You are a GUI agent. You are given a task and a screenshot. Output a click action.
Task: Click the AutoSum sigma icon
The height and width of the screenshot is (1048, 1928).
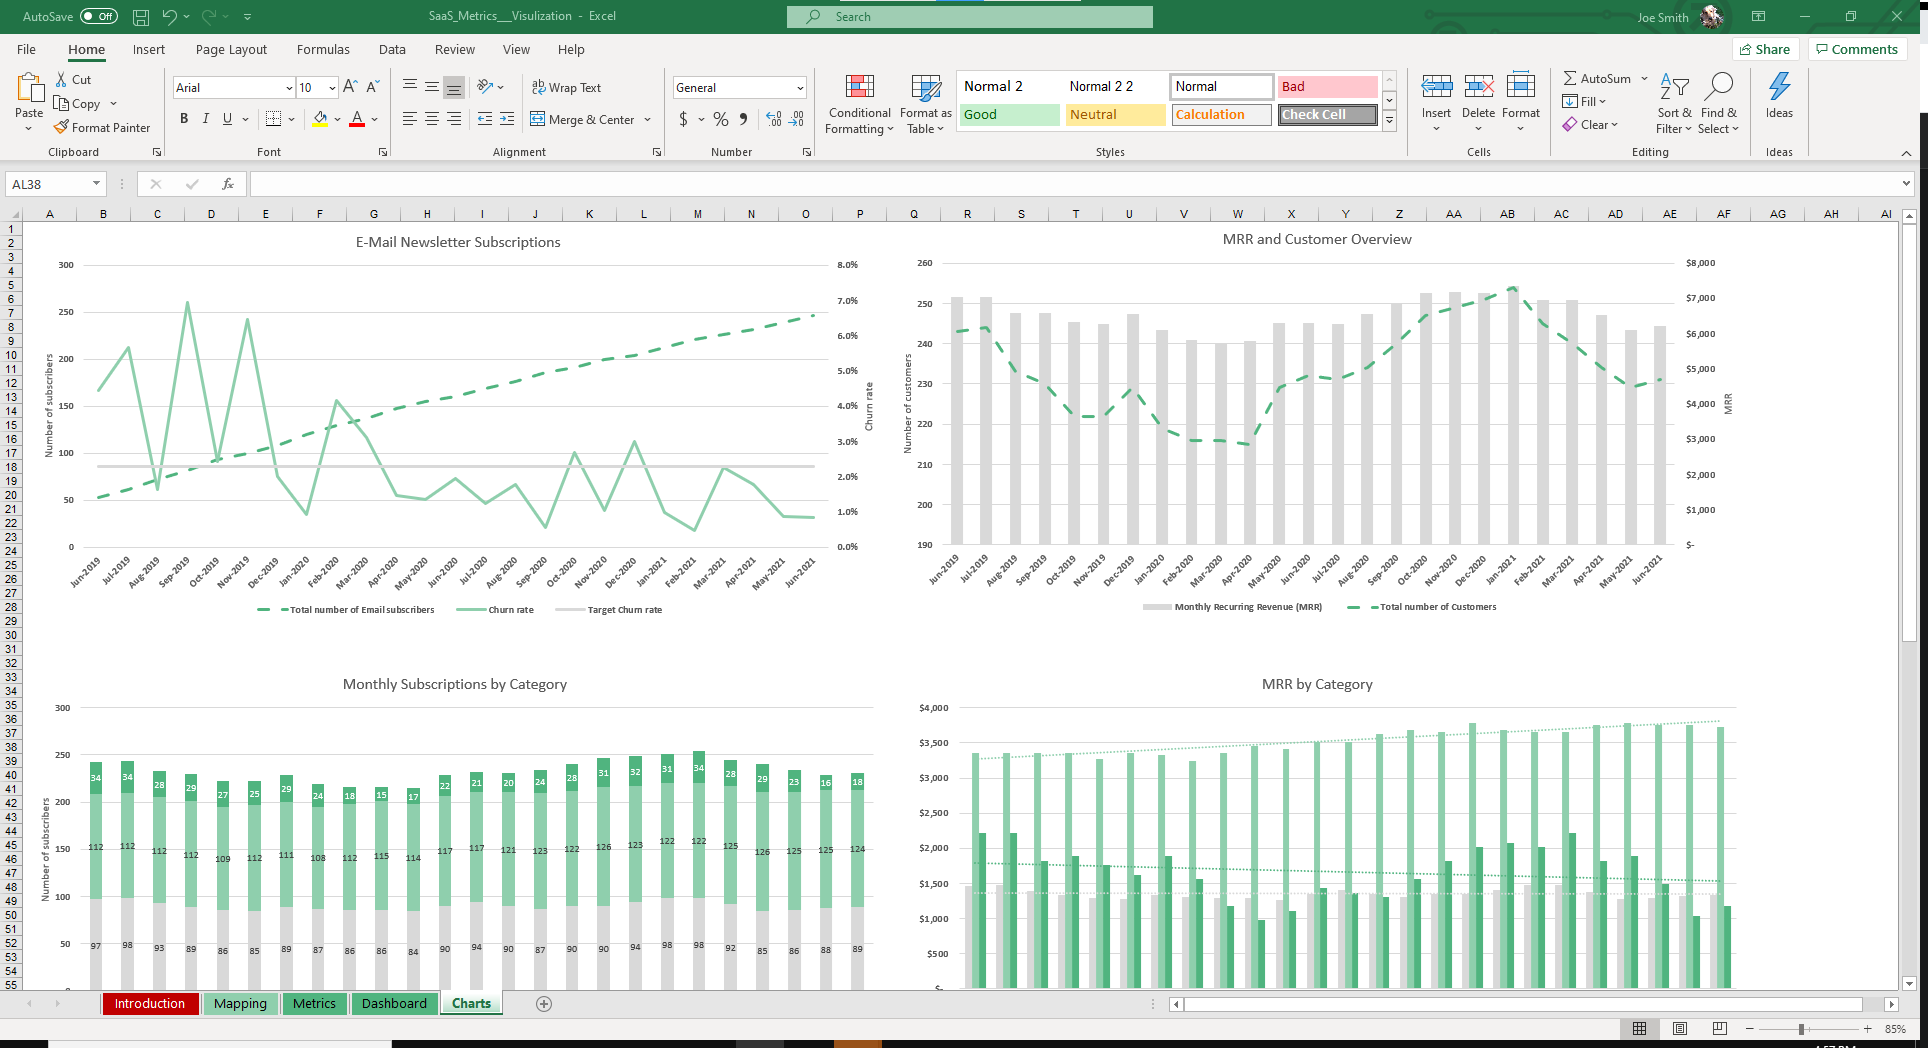pos(1570,78)
